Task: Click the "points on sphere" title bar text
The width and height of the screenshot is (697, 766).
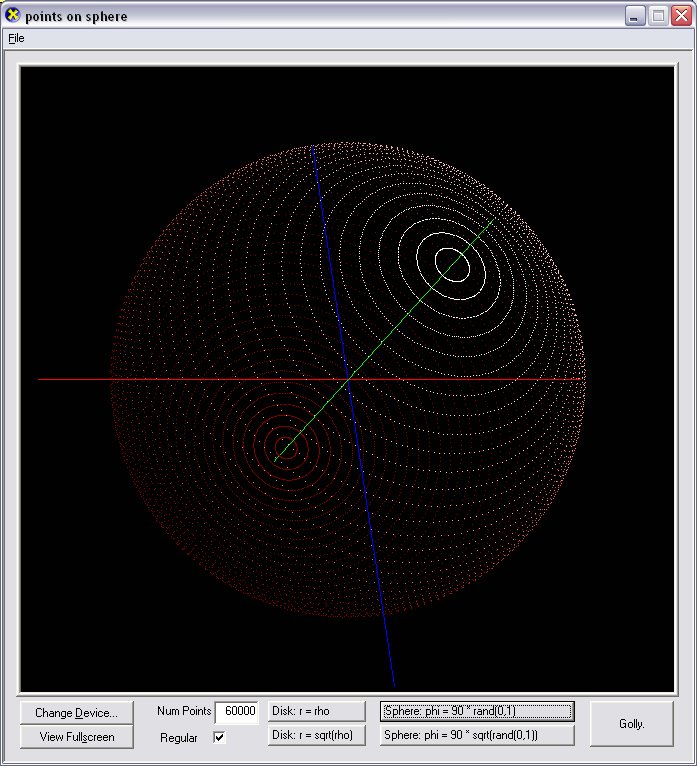Action: pyautogui.click(x=76, y=16)
